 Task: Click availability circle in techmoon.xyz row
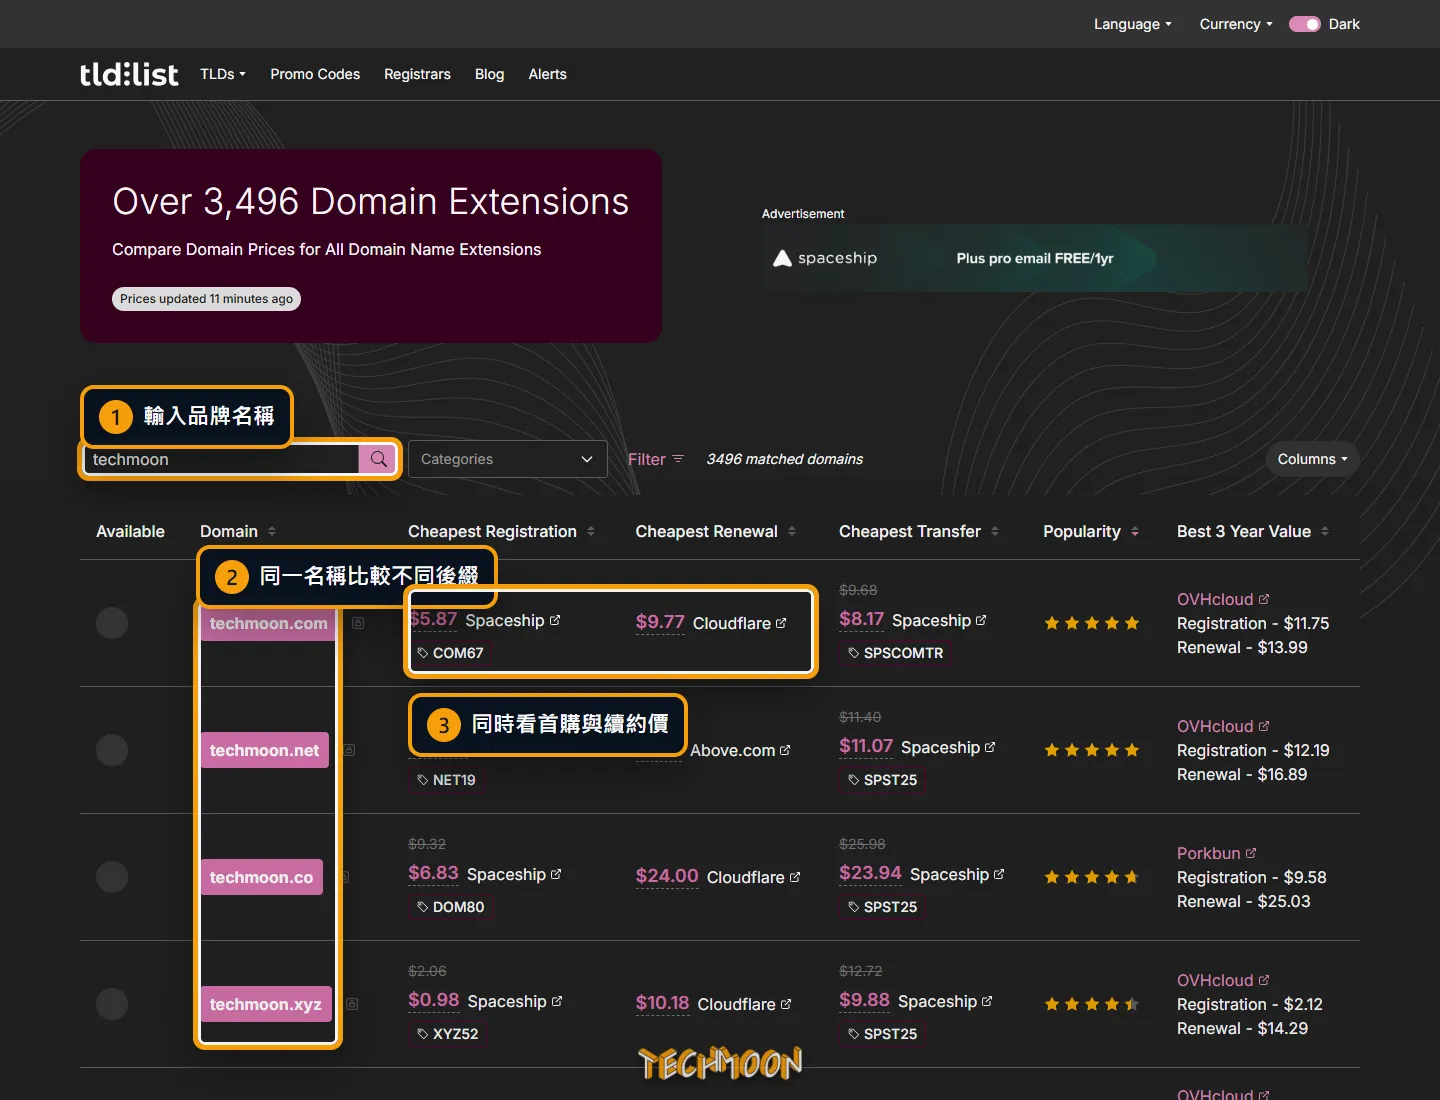point(112,1004)
